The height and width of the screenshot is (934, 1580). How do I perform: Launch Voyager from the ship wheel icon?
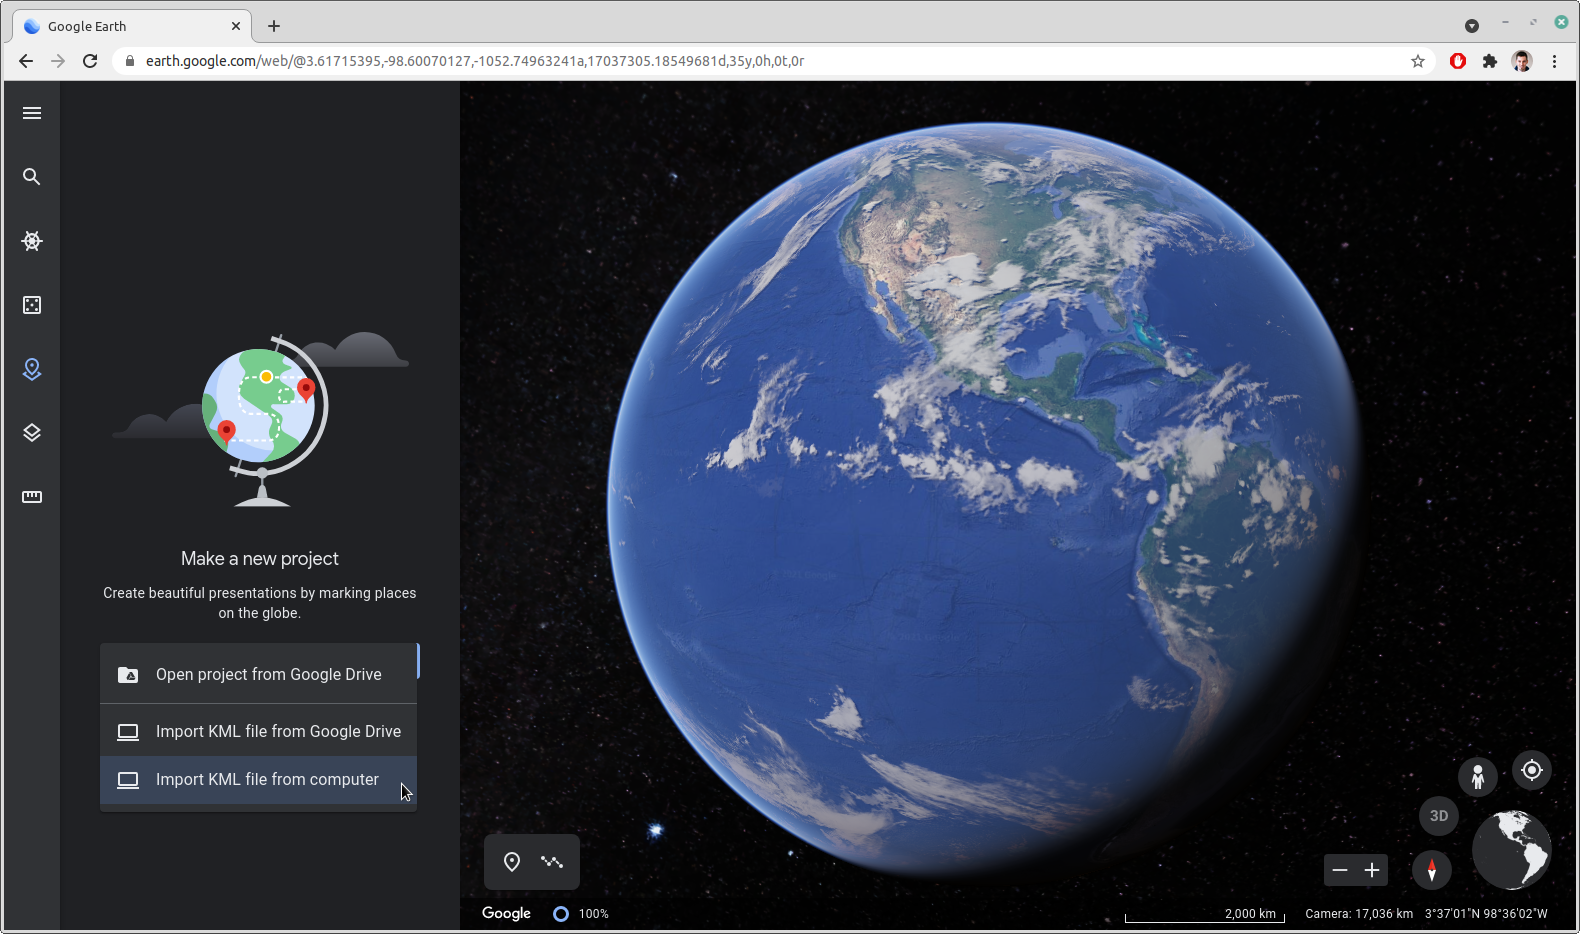(x=32, y=241)
